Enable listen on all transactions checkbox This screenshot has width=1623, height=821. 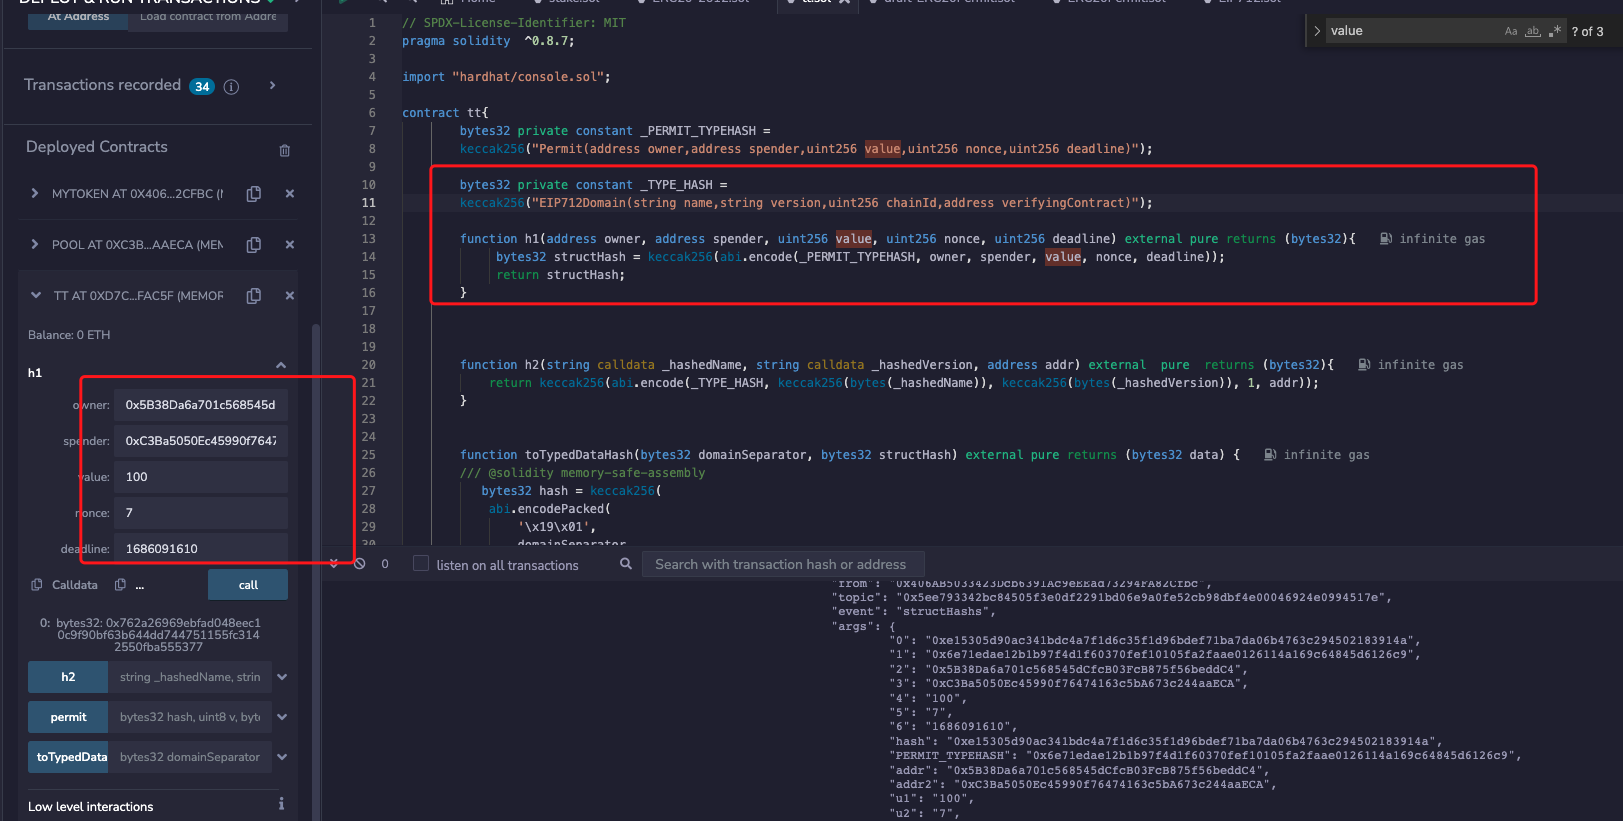pos(421,564)
